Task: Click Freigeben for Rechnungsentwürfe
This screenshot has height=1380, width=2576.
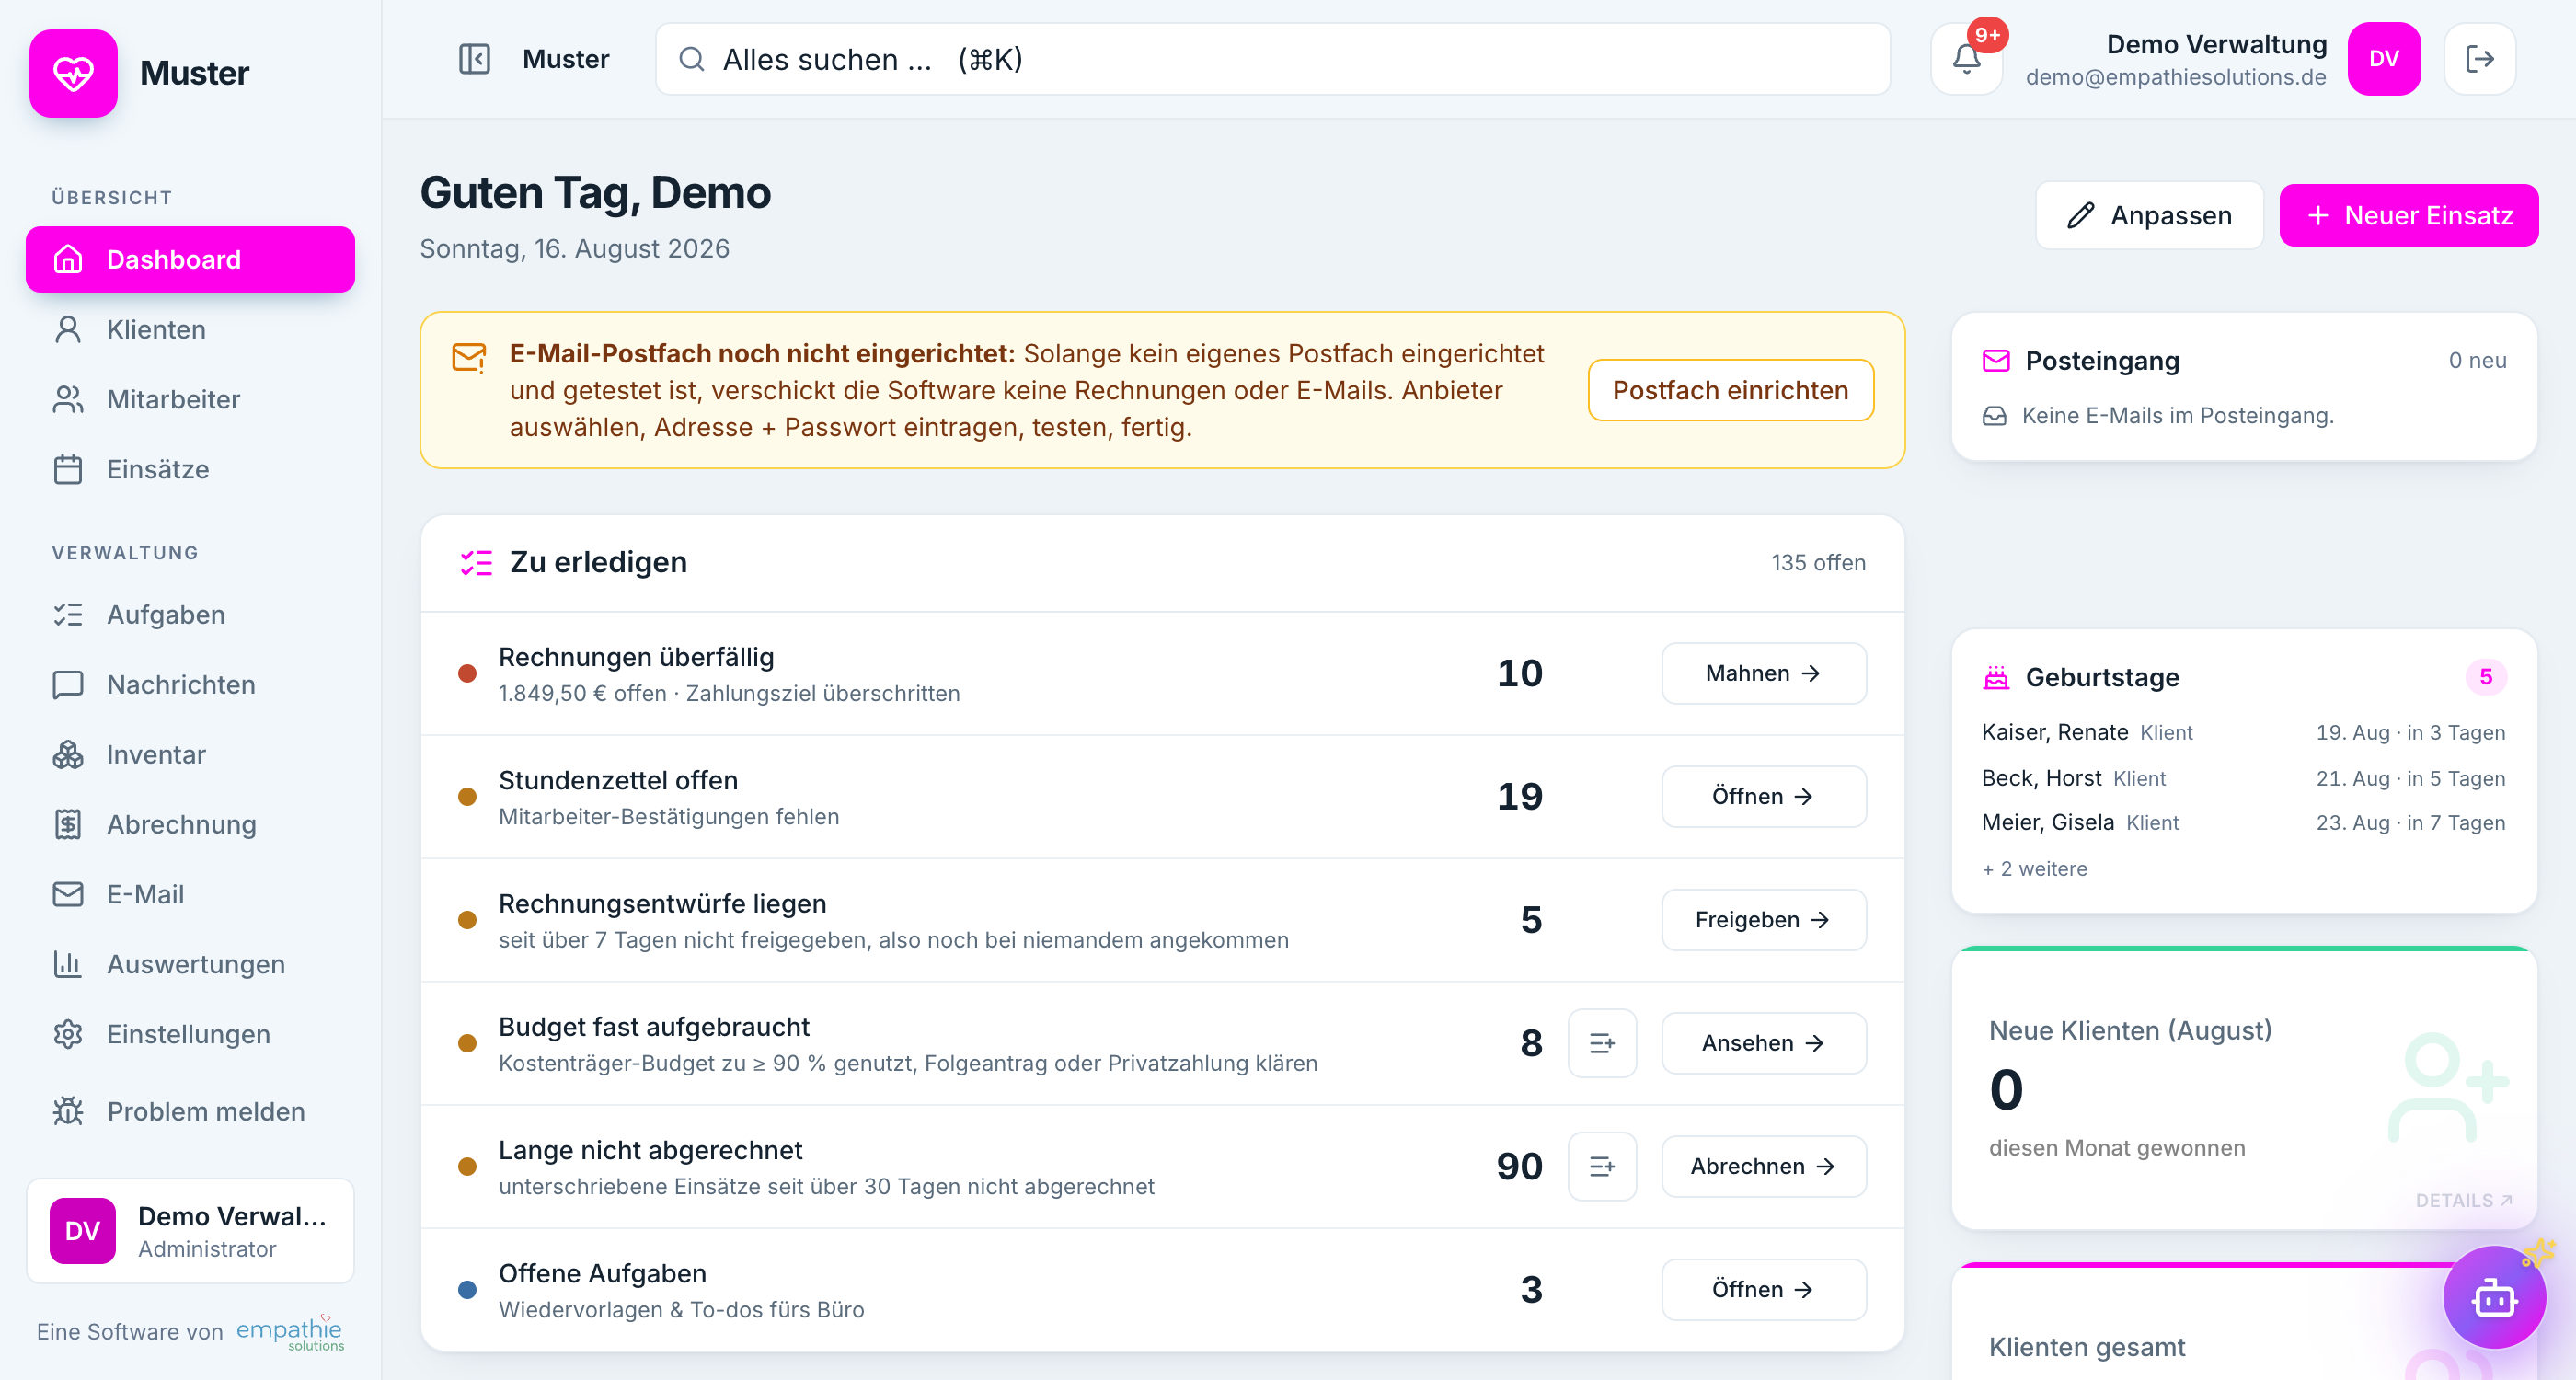Action: (1763, 920)
